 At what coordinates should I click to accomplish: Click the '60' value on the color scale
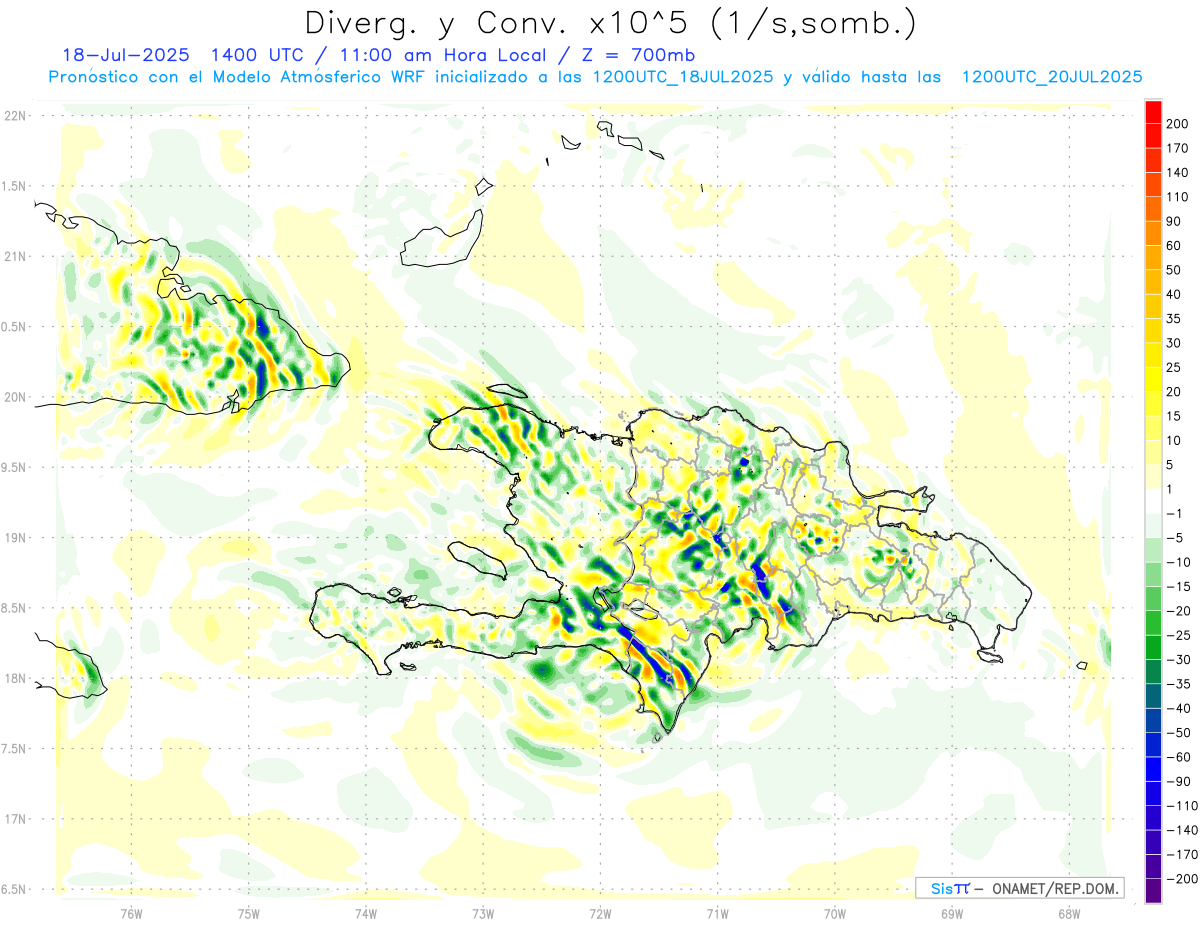(x=1175, y=246)
